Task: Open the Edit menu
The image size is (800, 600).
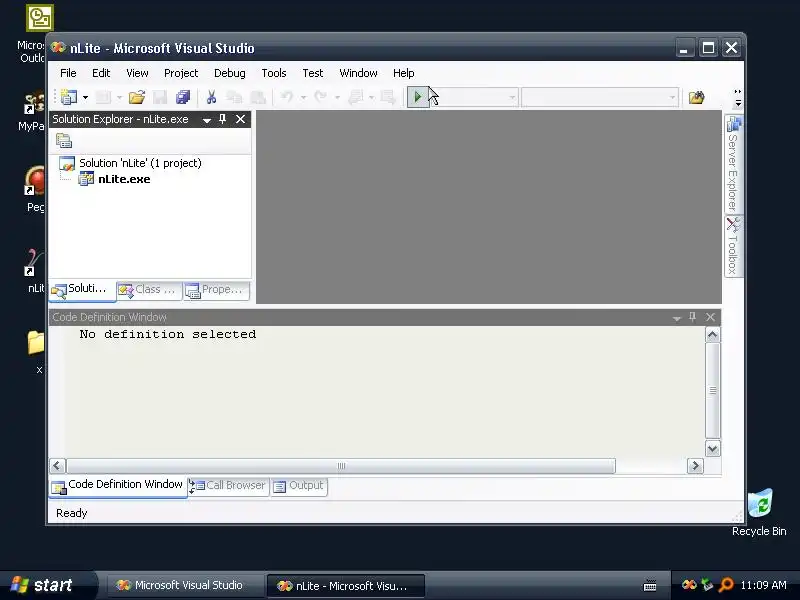Action: [x=101, y=73]
